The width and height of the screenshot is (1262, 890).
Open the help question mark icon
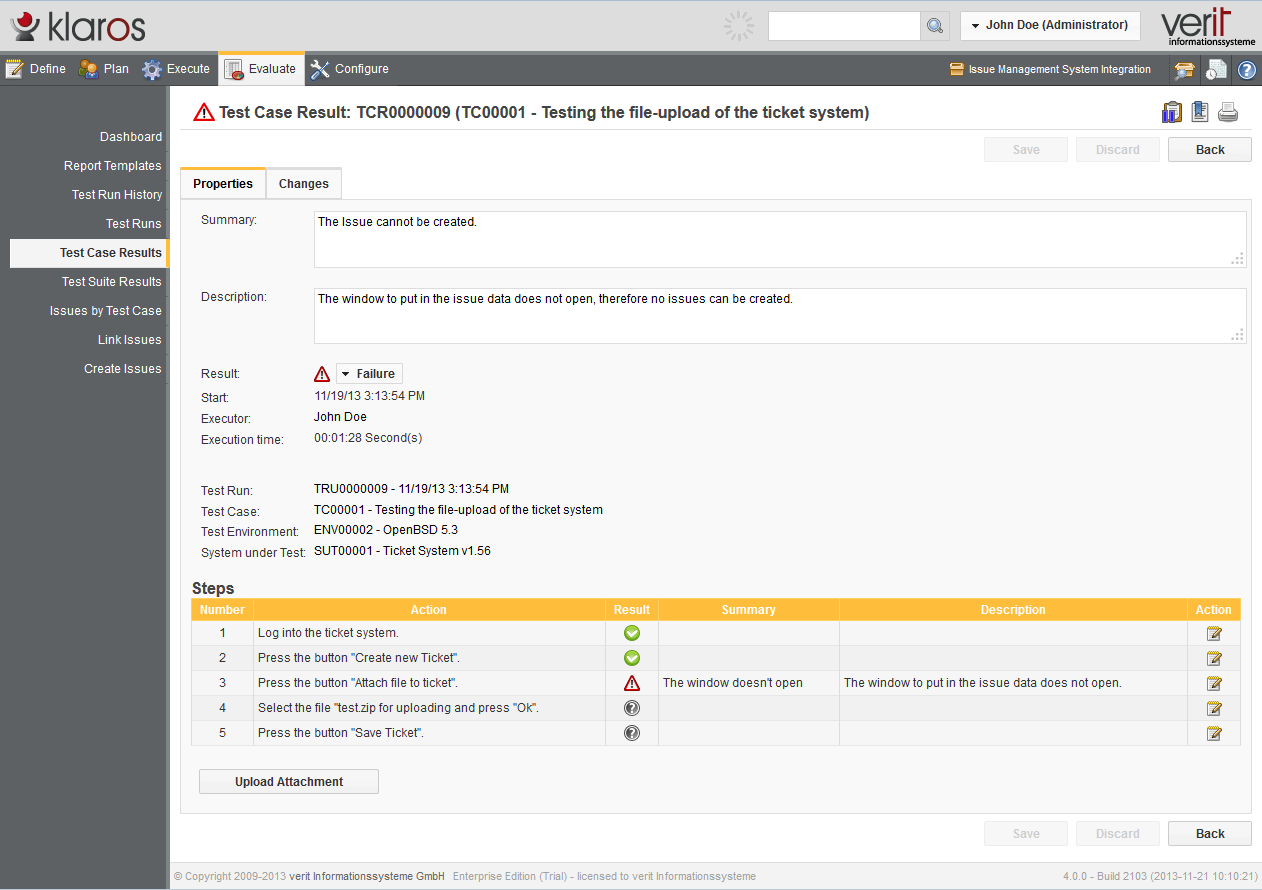click(1246, 70)
